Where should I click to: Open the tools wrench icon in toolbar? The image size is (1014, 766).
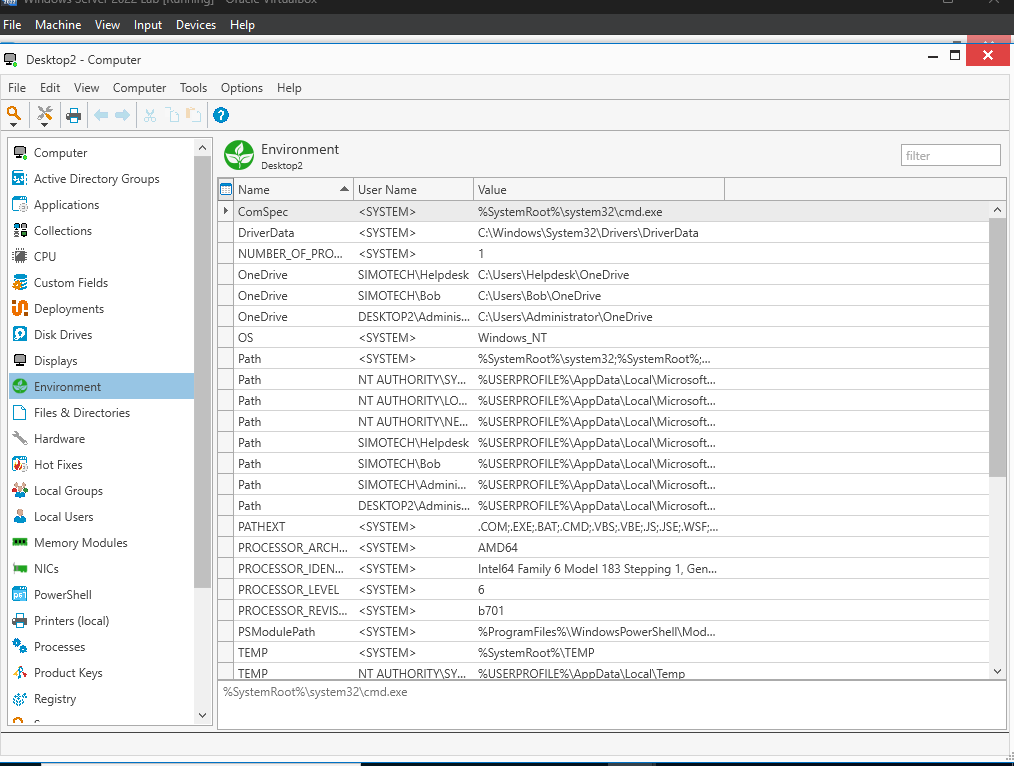(x=45, y=113)
